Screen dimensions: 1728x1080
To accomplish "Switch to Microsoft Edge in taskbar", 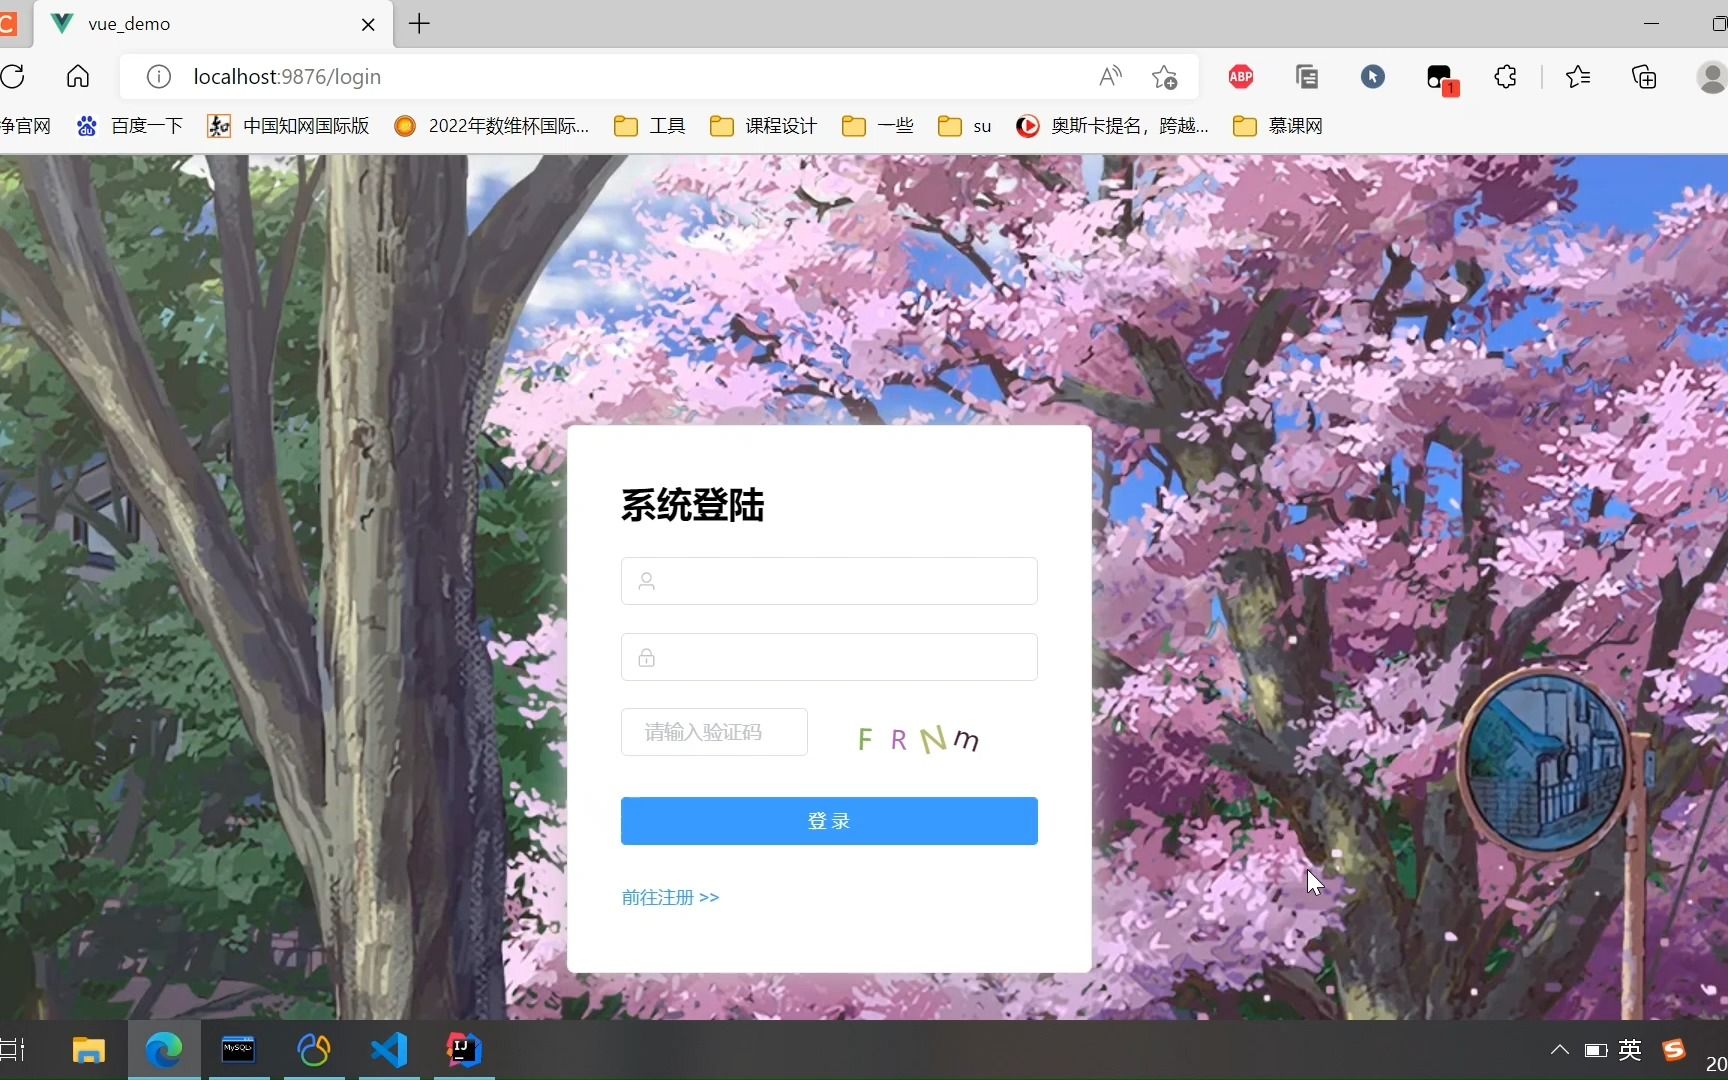I will tap(164, 1050).
